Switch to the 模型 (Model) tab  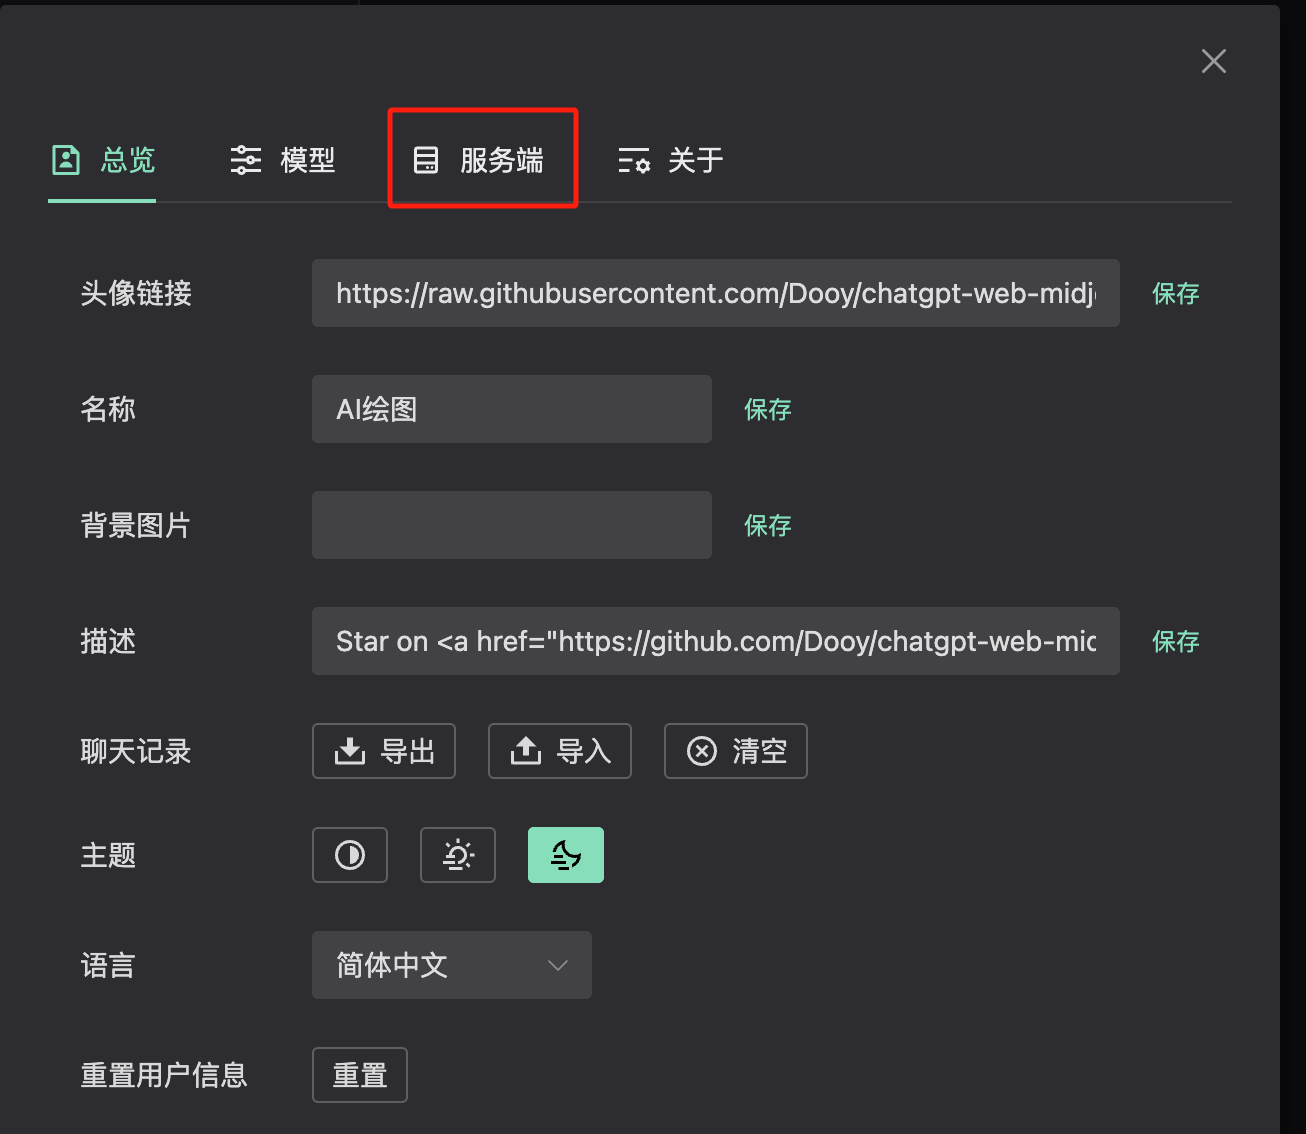tap(283, 160)
